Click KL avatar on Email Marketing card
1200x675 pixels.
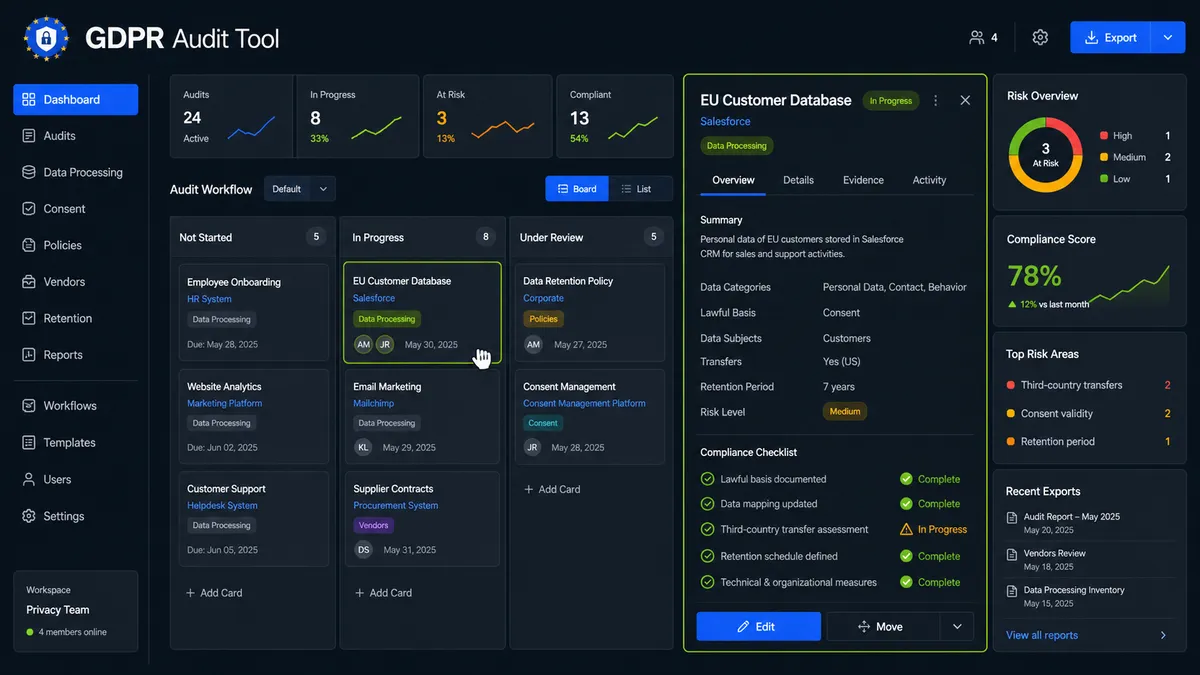(363, 447)
